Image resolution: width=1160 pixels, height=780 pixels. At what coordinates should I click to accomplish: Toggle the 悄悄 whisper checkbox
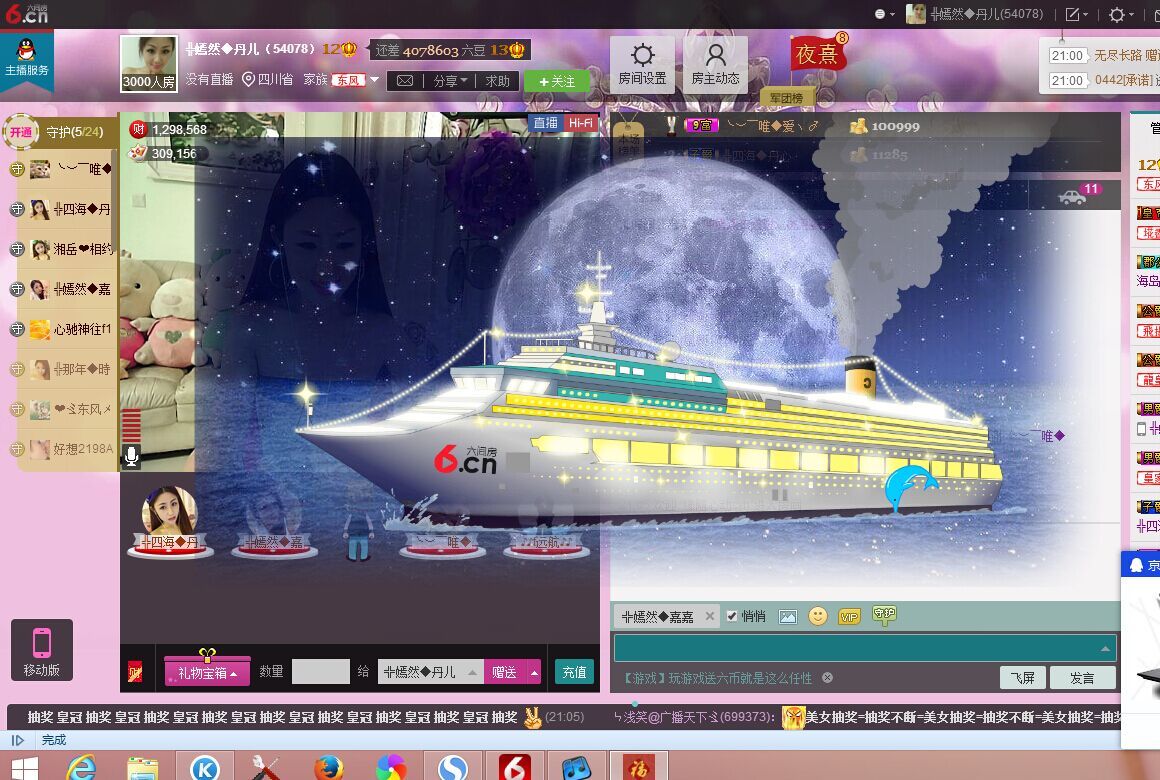click(732, 616)
